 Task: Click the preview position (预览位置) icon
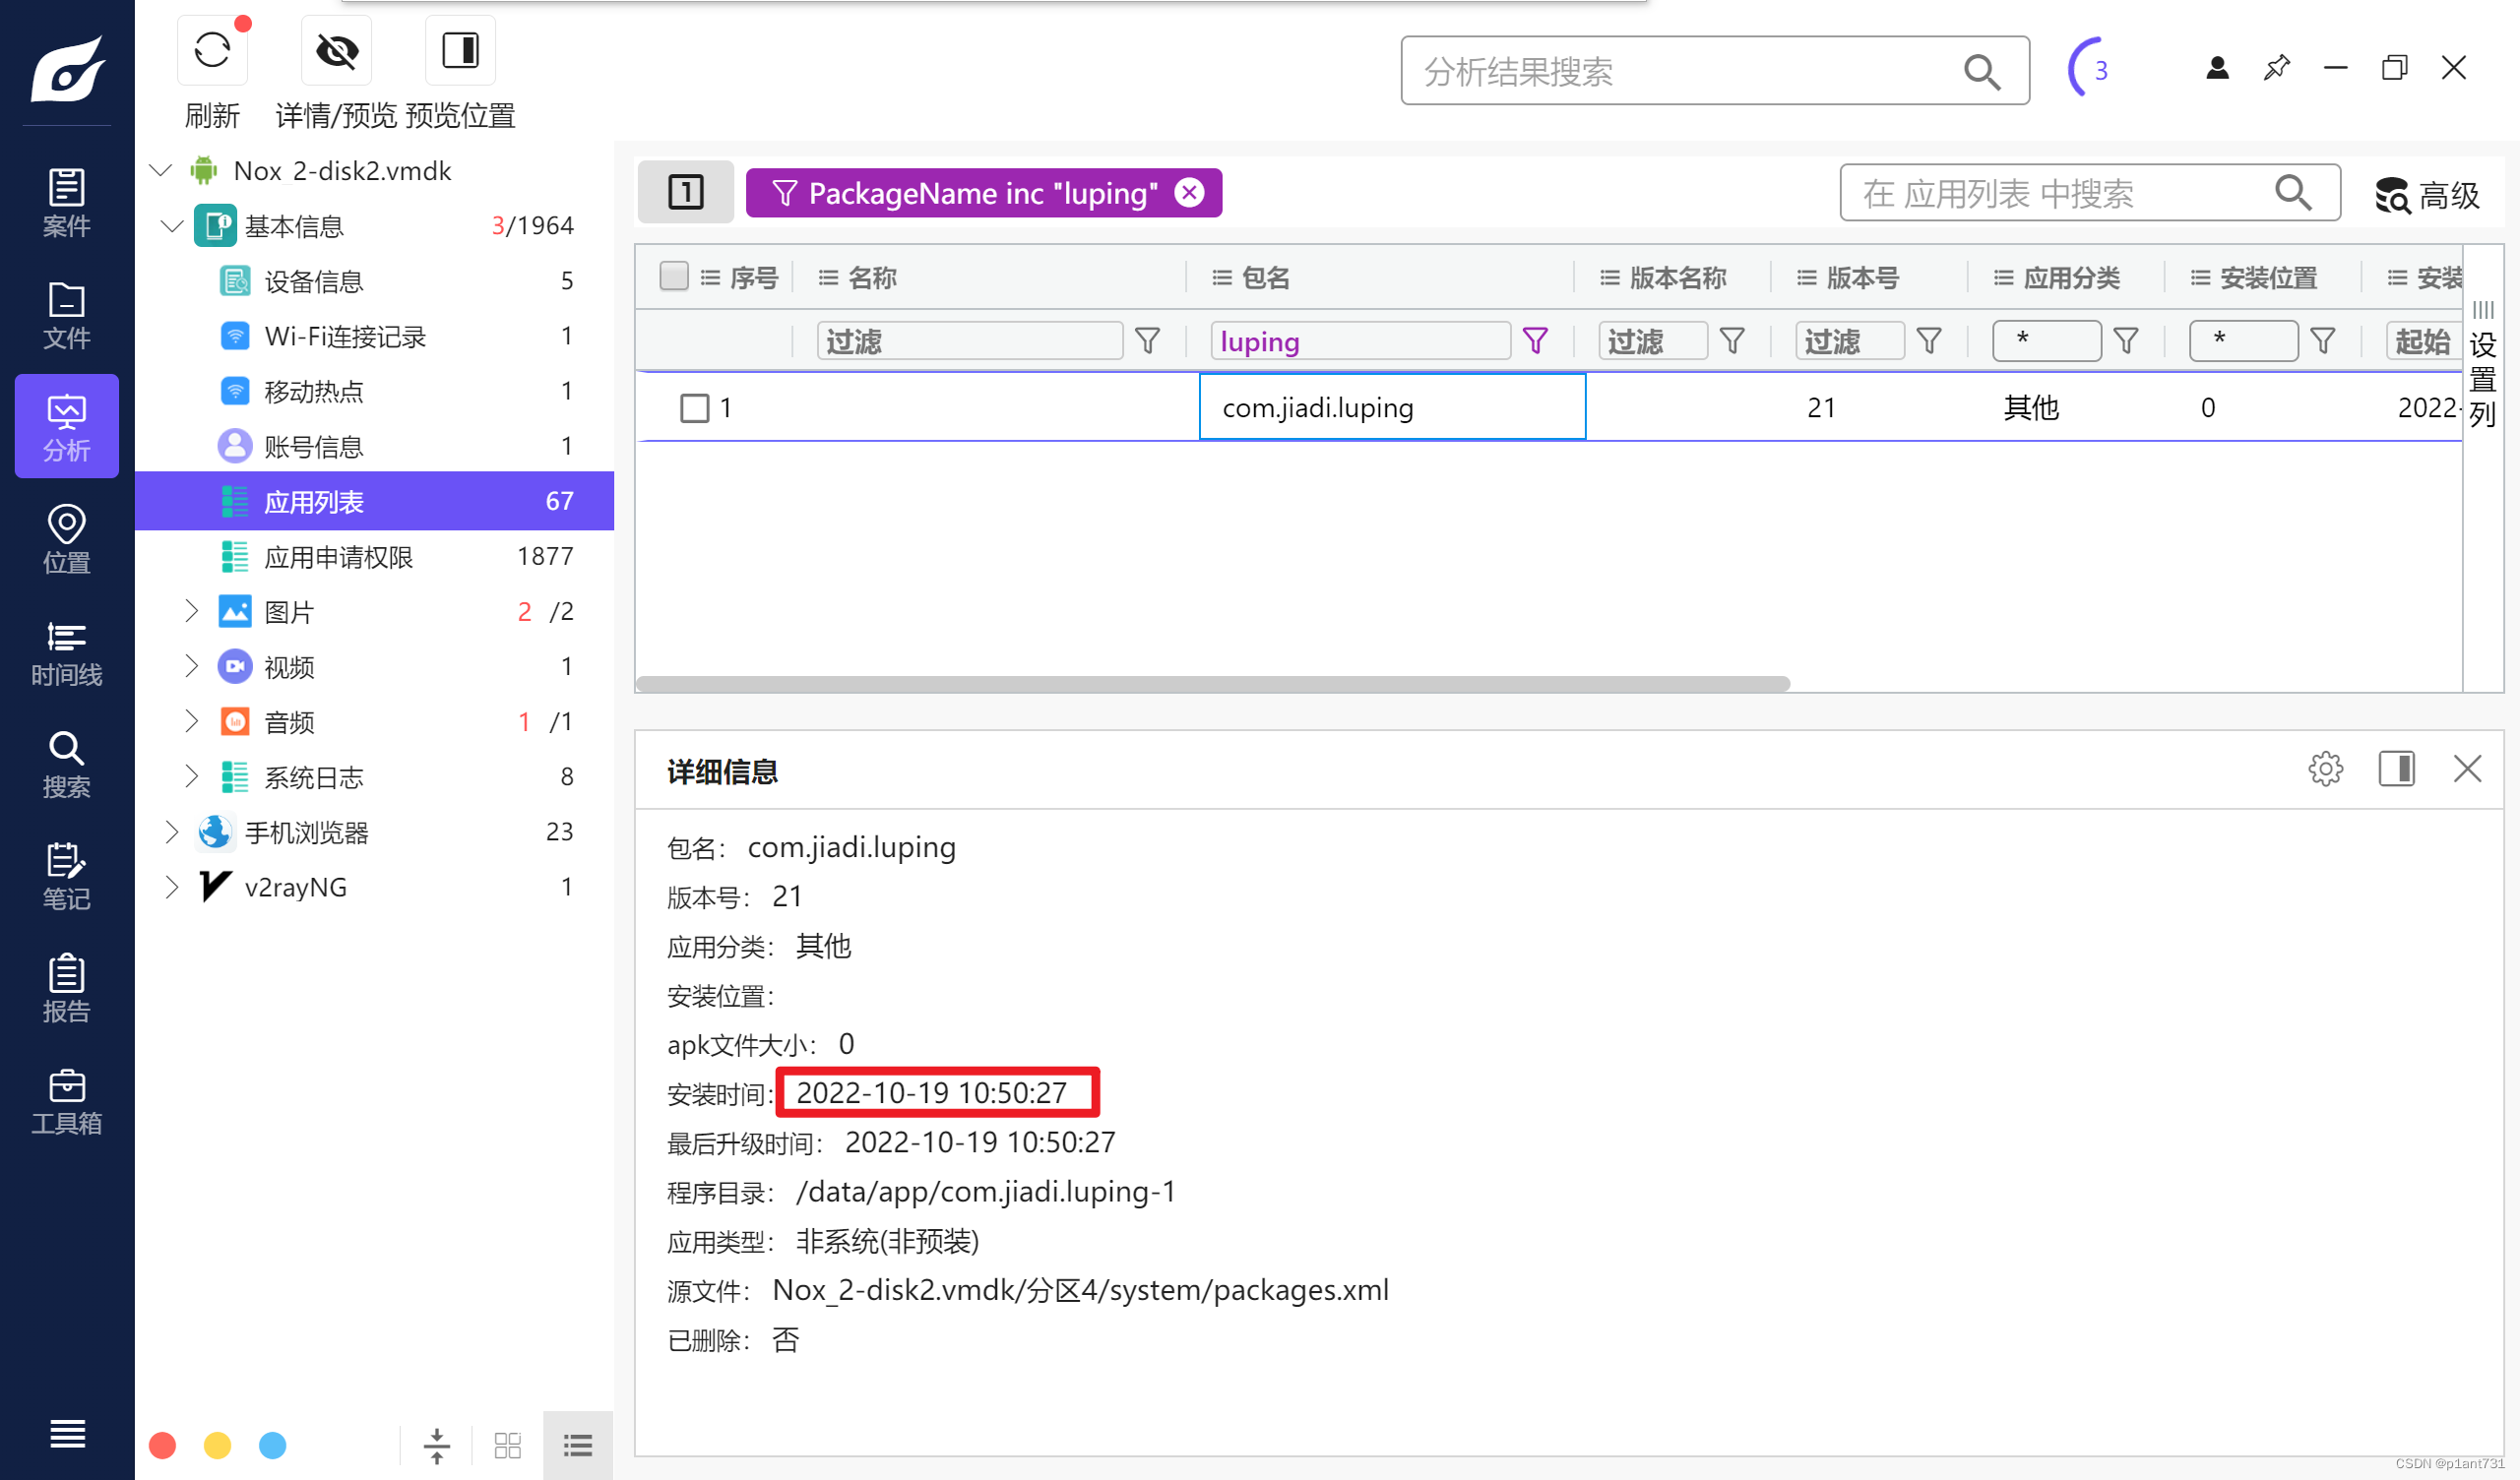tap(460, 52)
